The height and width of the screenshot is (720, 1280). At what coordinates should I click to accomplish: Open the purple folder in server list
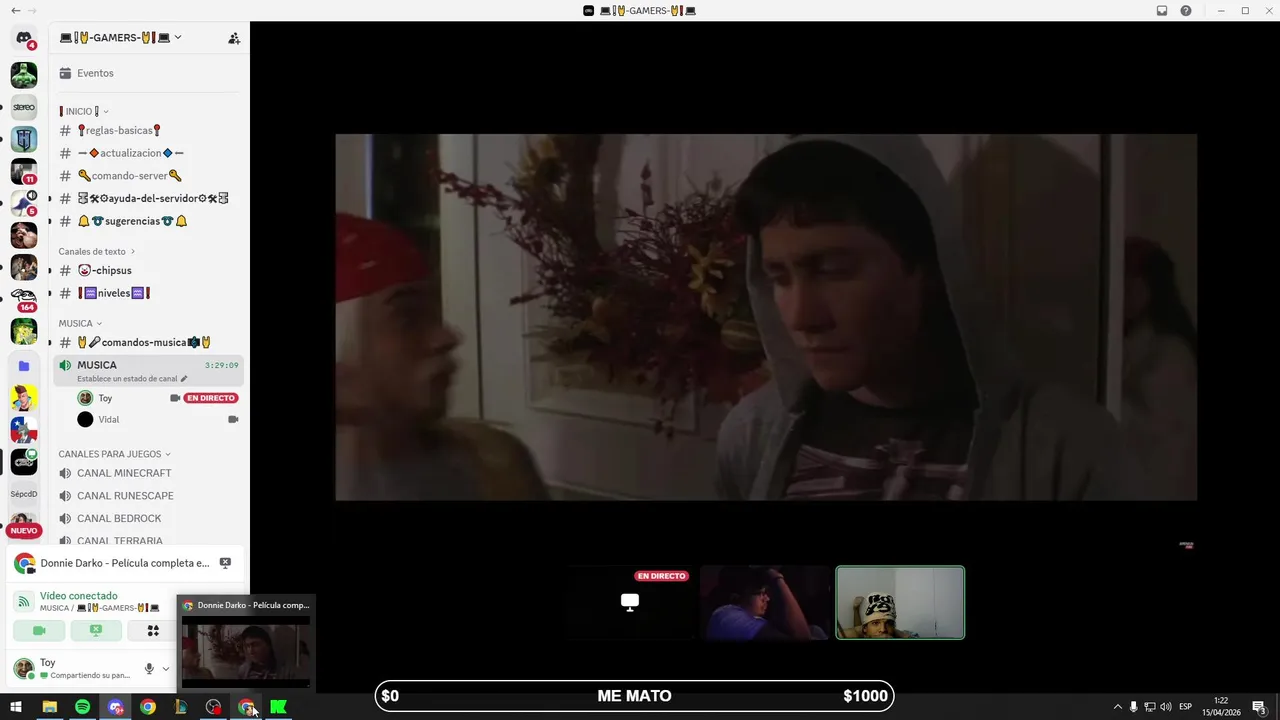tap(24, 366)
